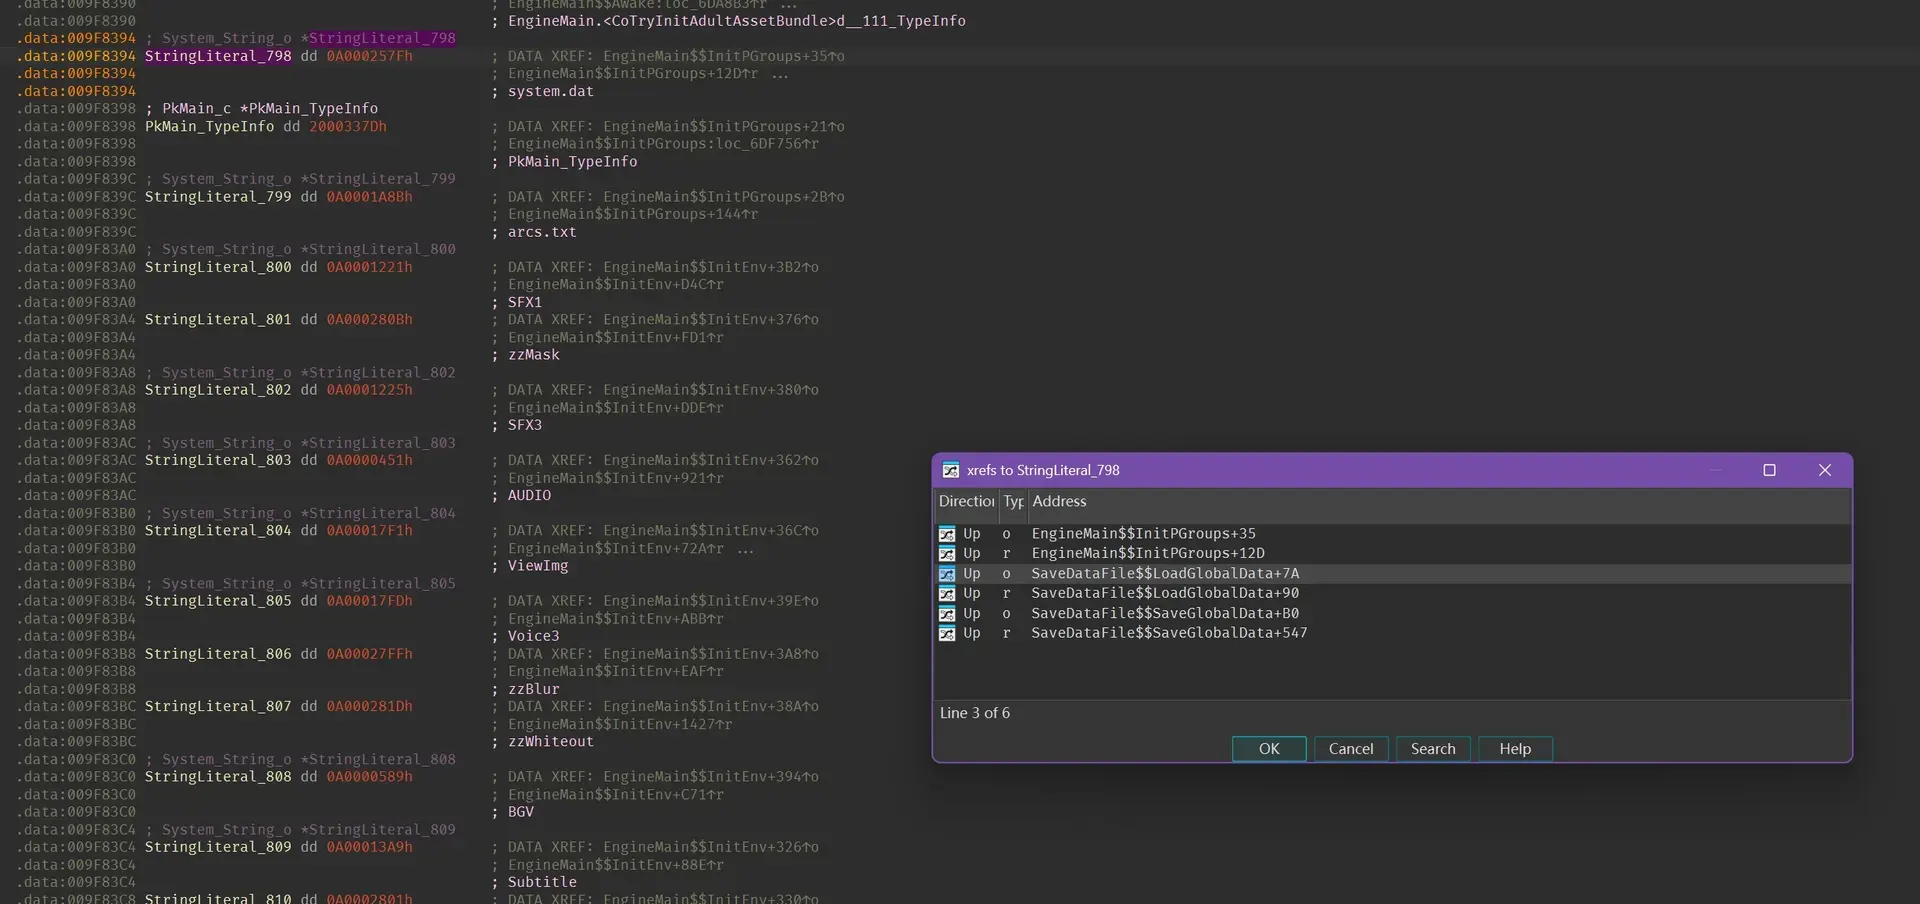1920x904 pixels.
Task: Click the StringLiteral_801 label in the listing
Action: (x=218, y=320)
